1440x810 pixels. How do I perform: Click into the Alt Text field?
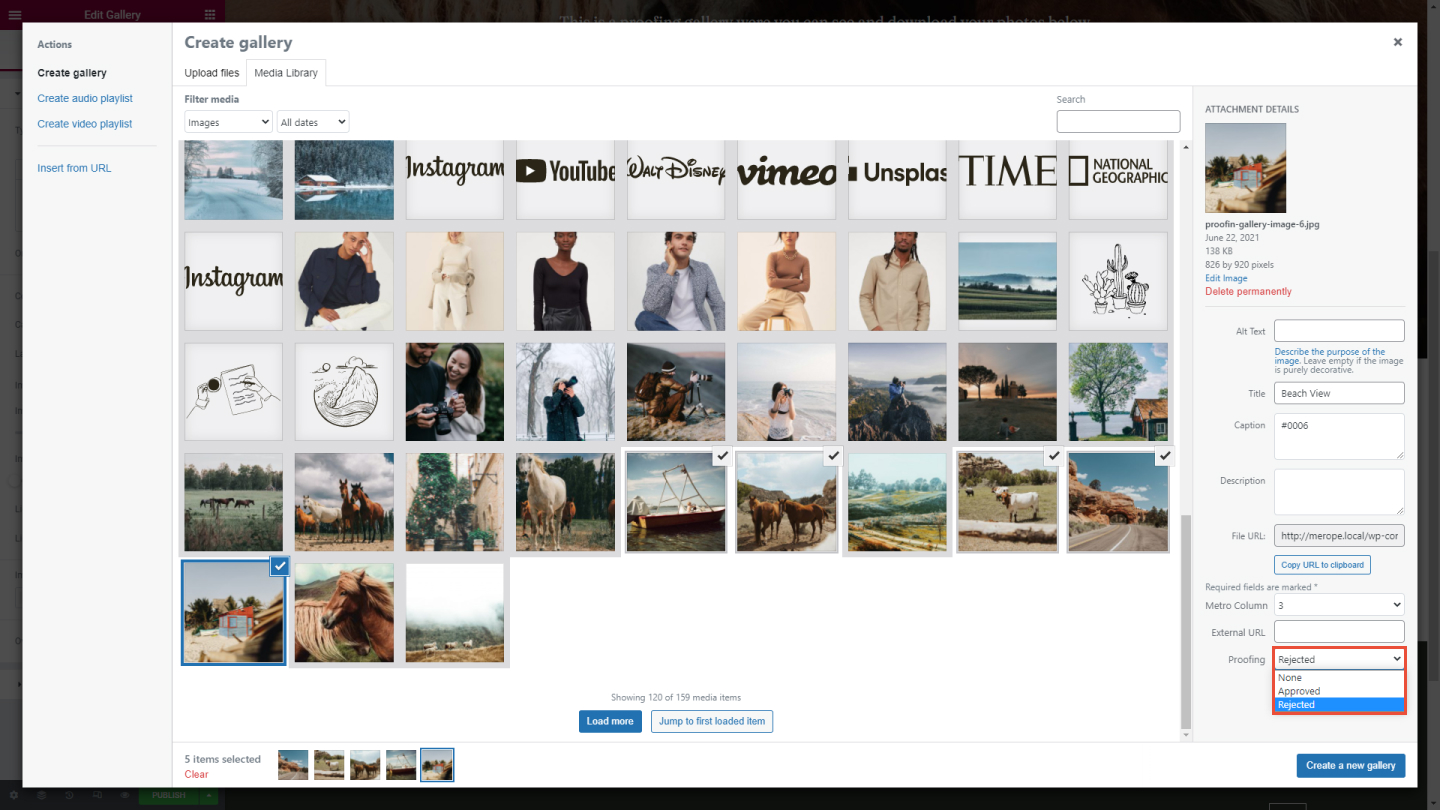pos(1339,331)
